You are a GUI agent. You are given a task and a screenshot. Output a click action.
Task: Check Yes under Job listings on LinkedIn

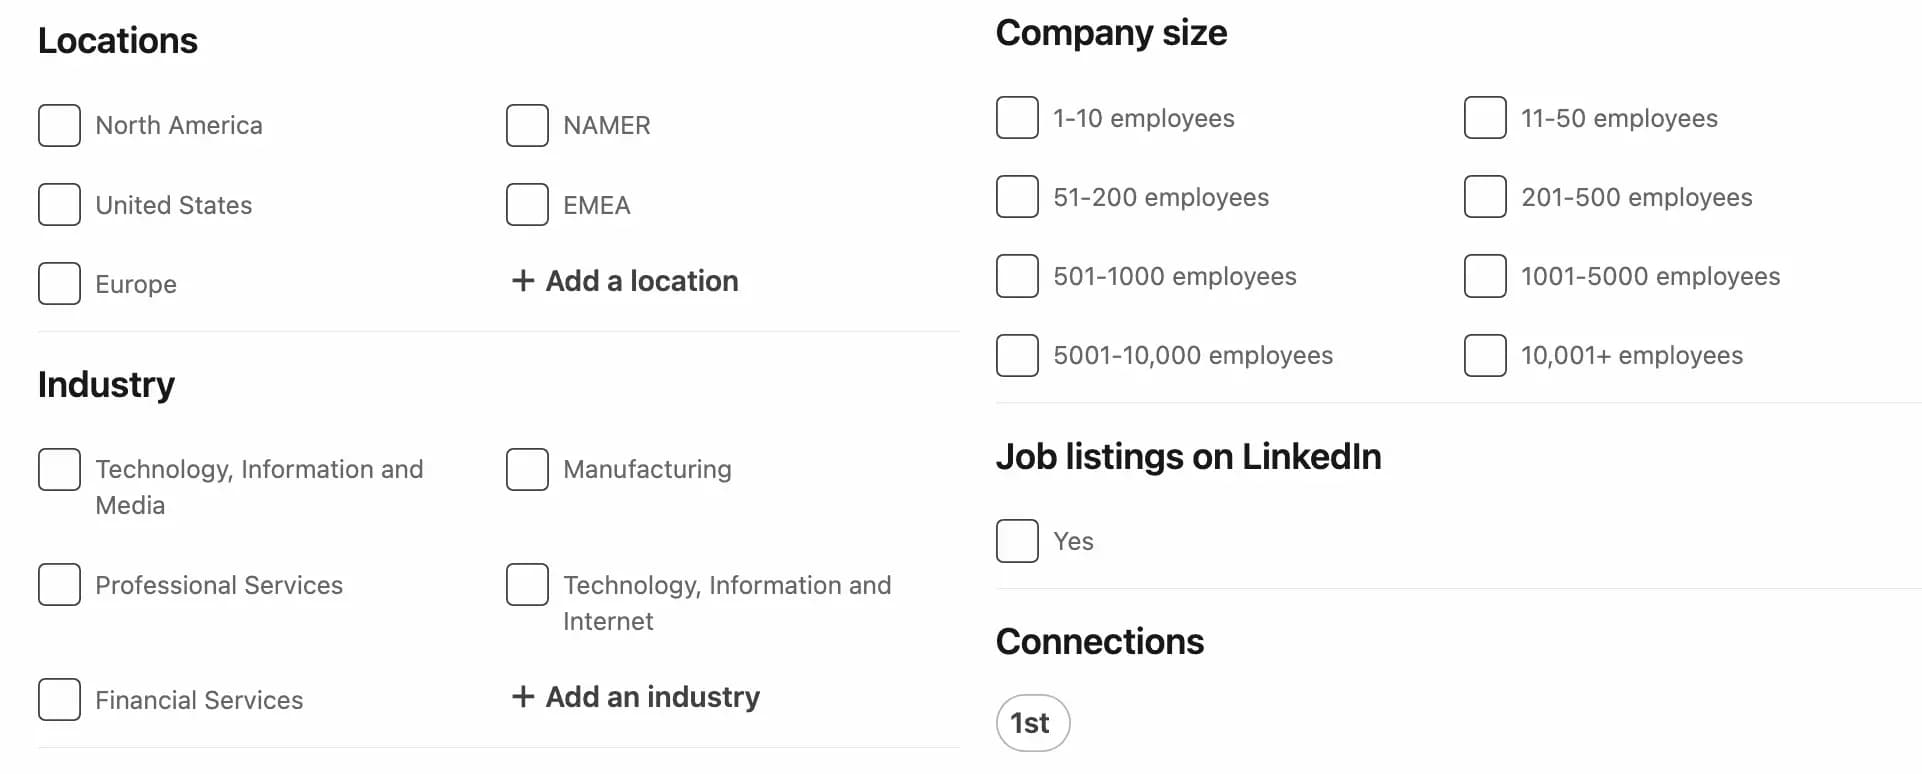(1016, 540)
